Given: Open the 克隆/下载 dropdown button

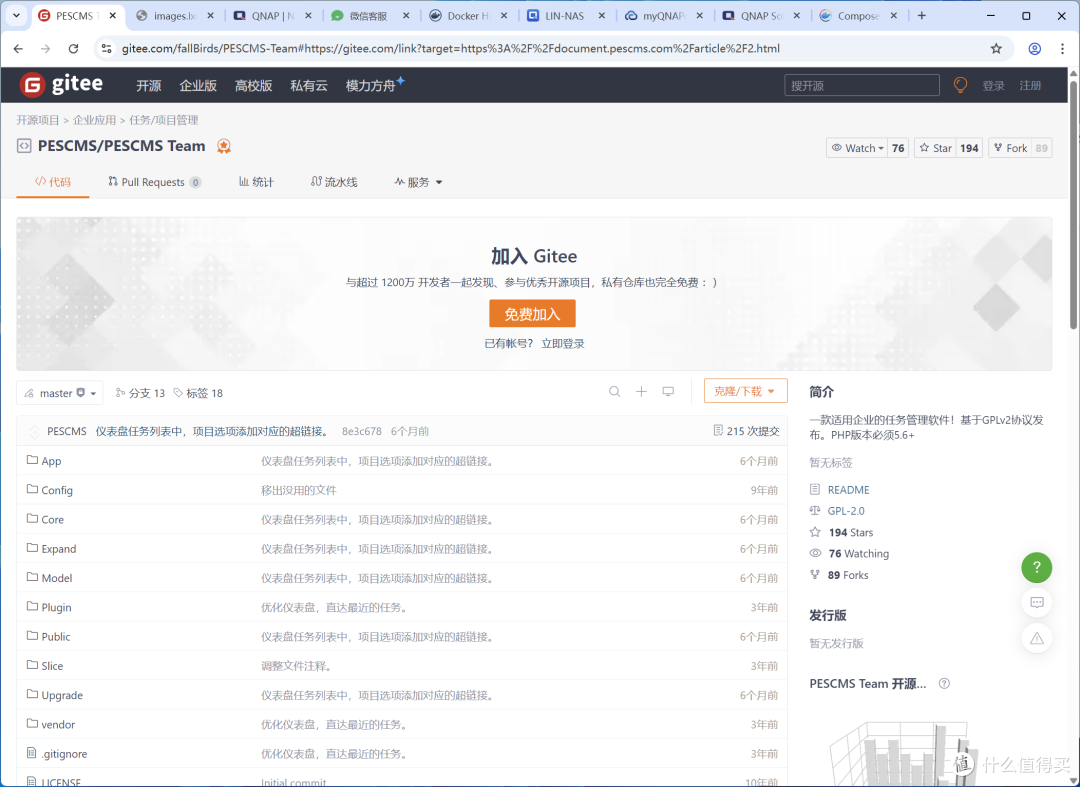Looking at the screenshot, I should pyautogui.click(x=745, y=391).
